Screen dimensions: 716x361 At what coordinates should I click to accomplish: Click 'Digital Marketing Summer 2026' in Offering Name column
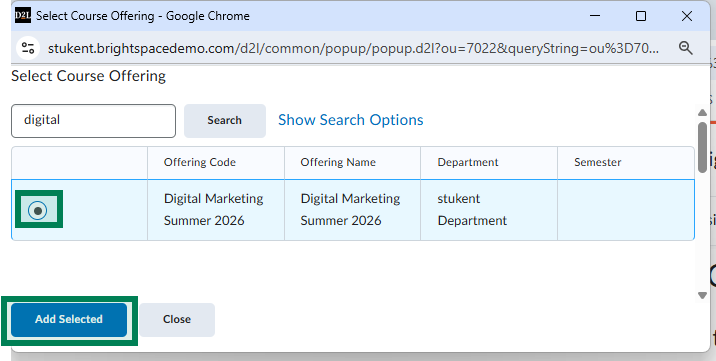(350, 209)
